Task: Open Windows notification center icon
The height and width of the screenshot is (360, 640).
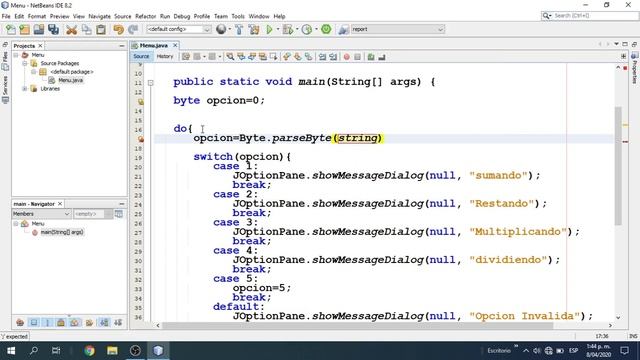Action: 624,350
